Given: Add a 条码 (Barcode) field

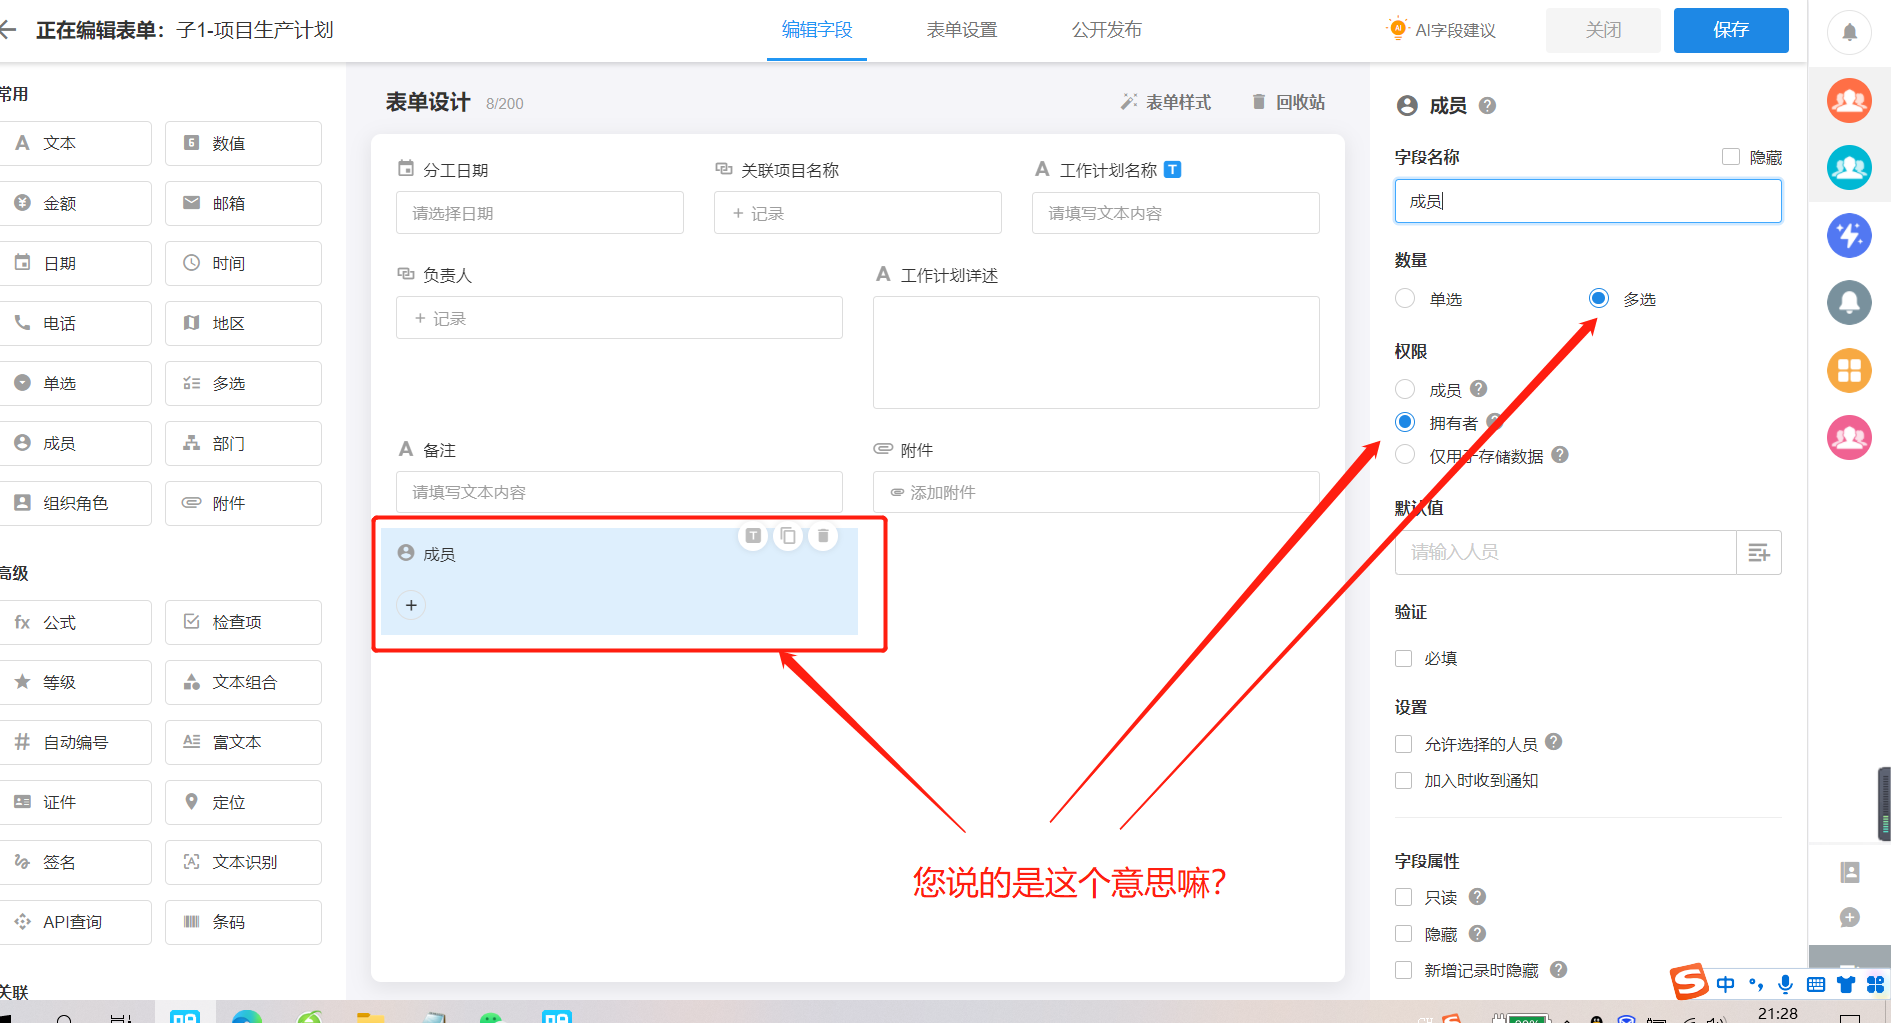Looking at the screenshot, I should (x=242, y=921).
